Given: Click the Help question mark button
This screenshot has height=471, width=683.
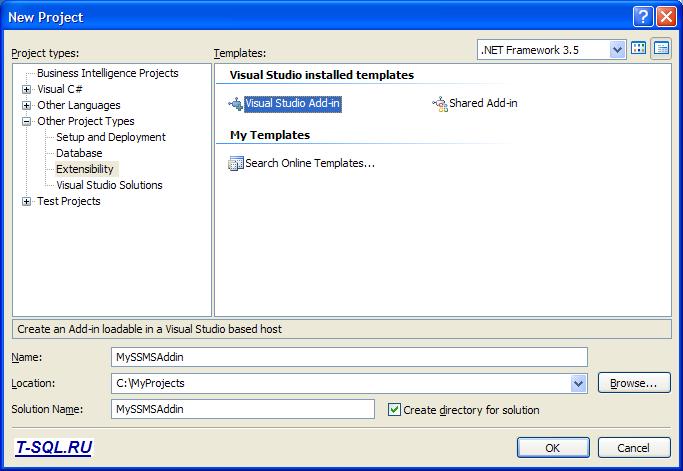Looking at the screenshot, I should 643,17.
